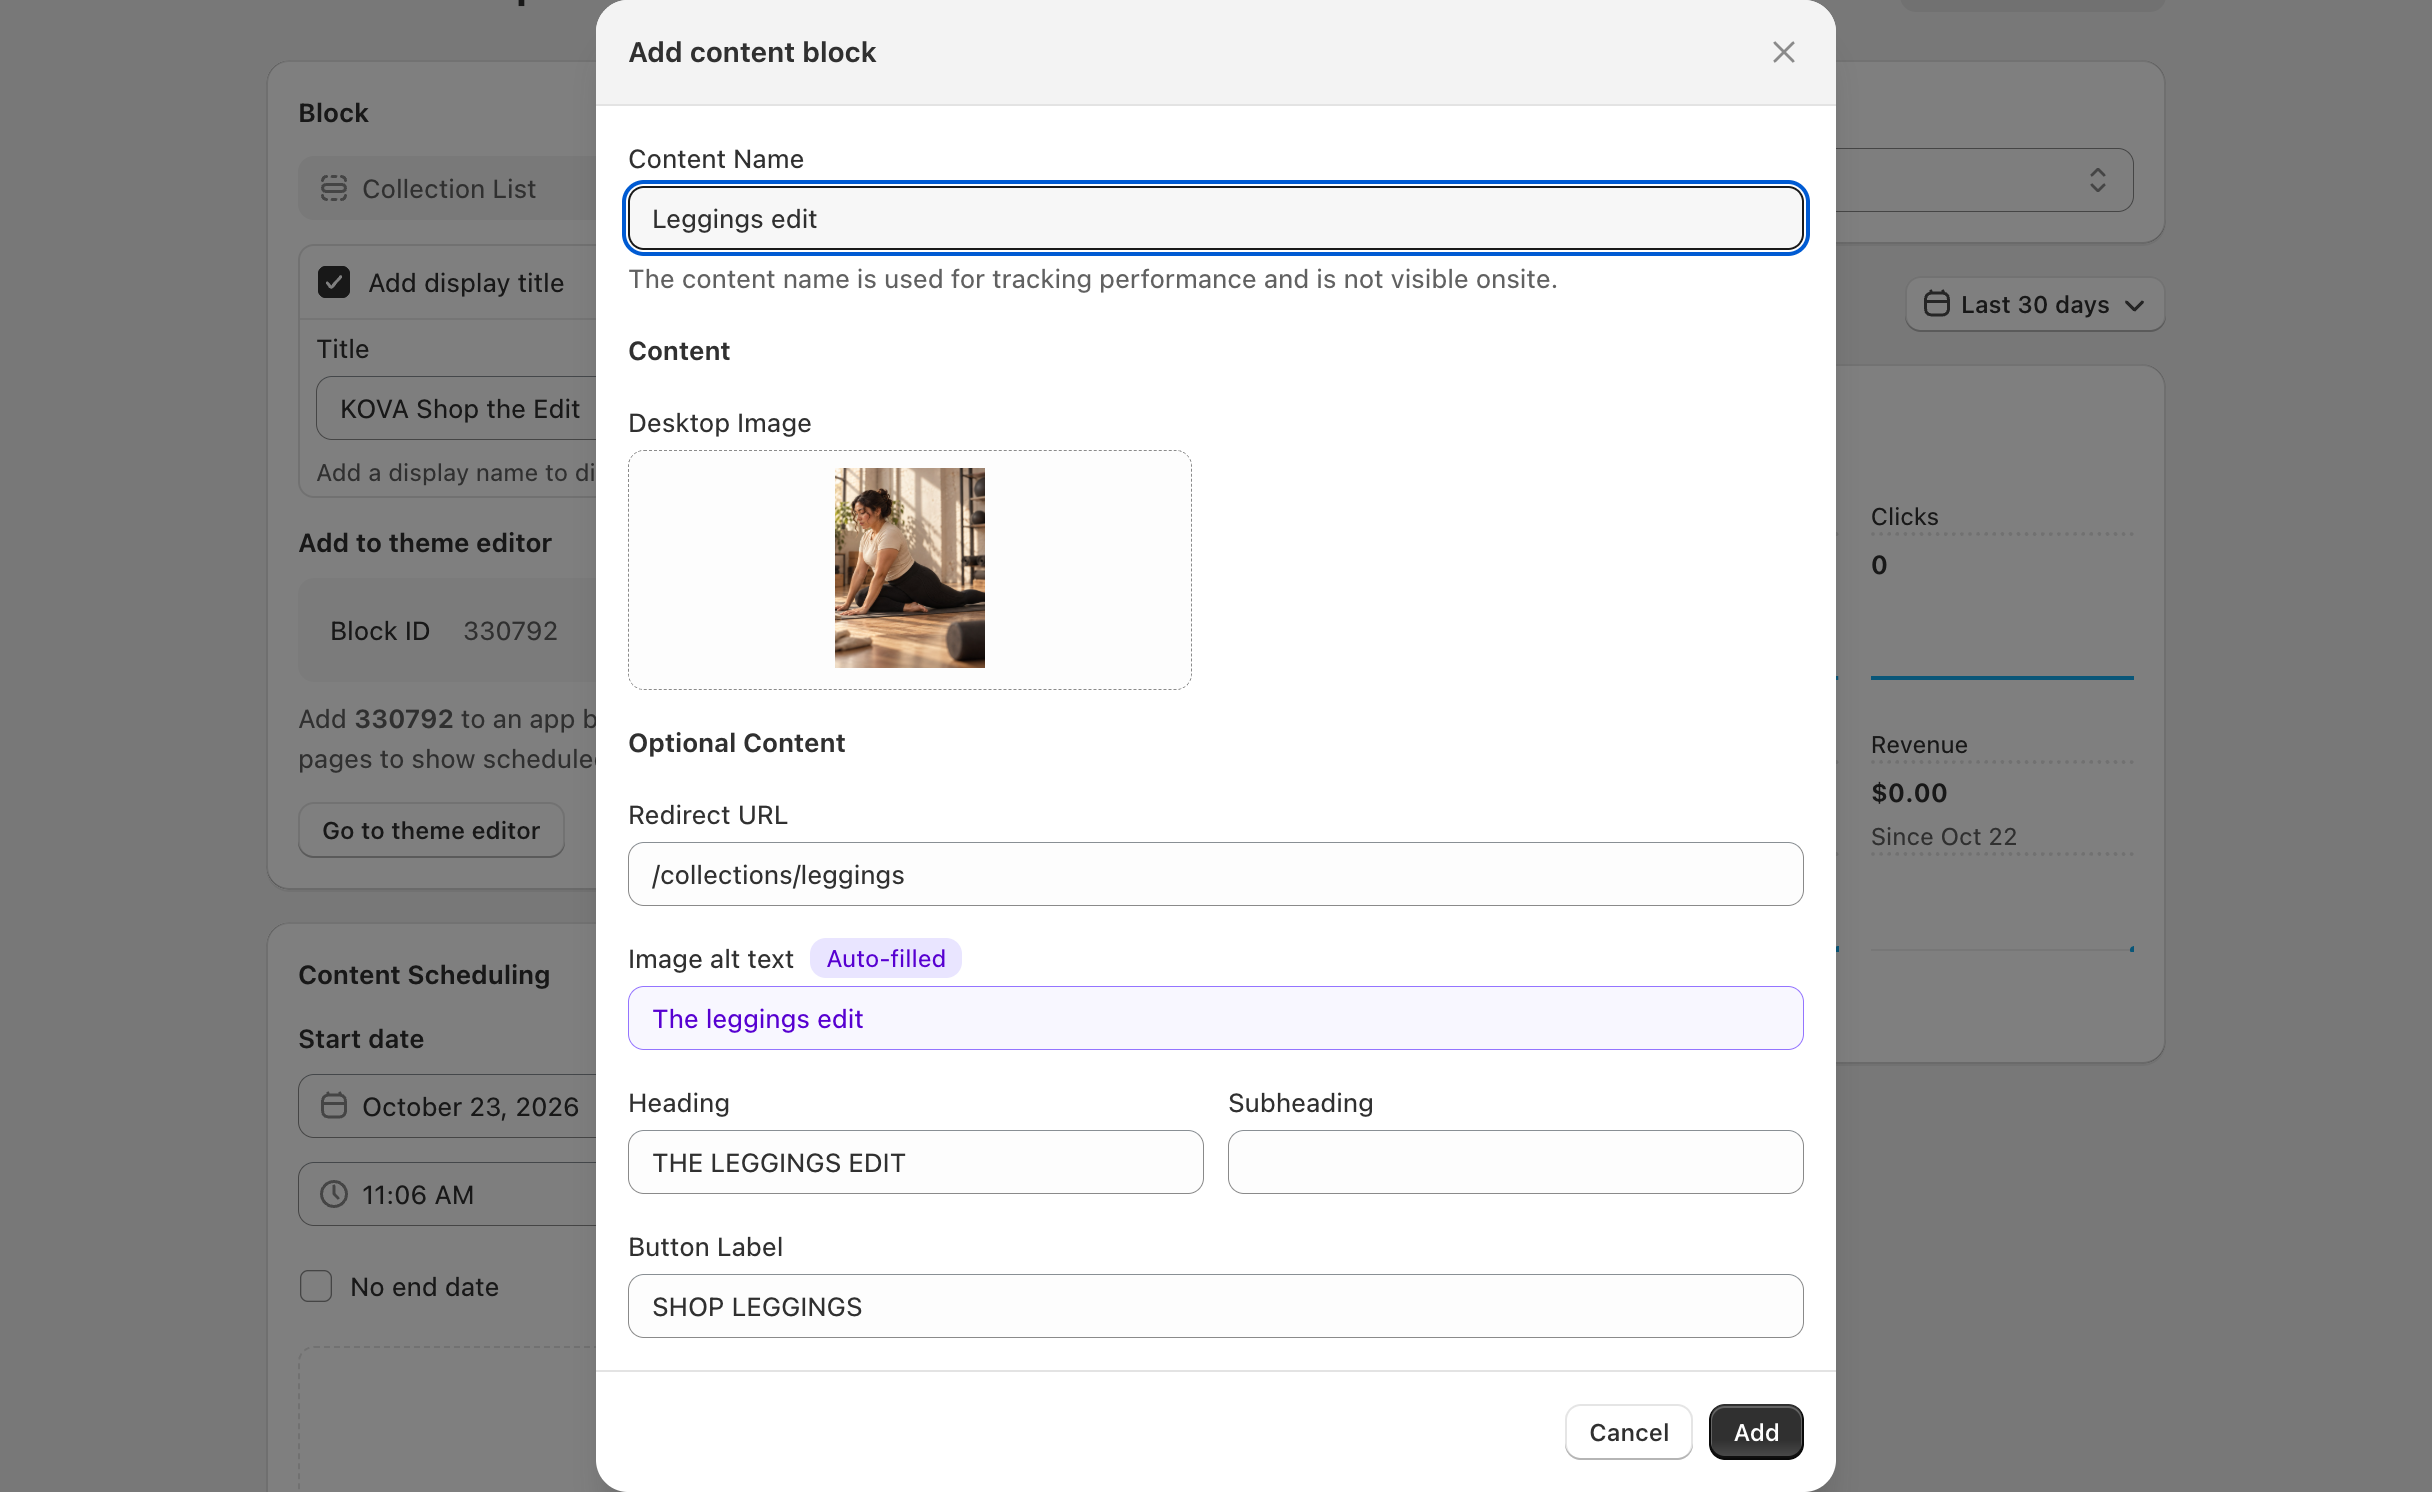Click the Since Oct 22 text
This screenshot has height=1492, width=2432.
[1943, 837]
